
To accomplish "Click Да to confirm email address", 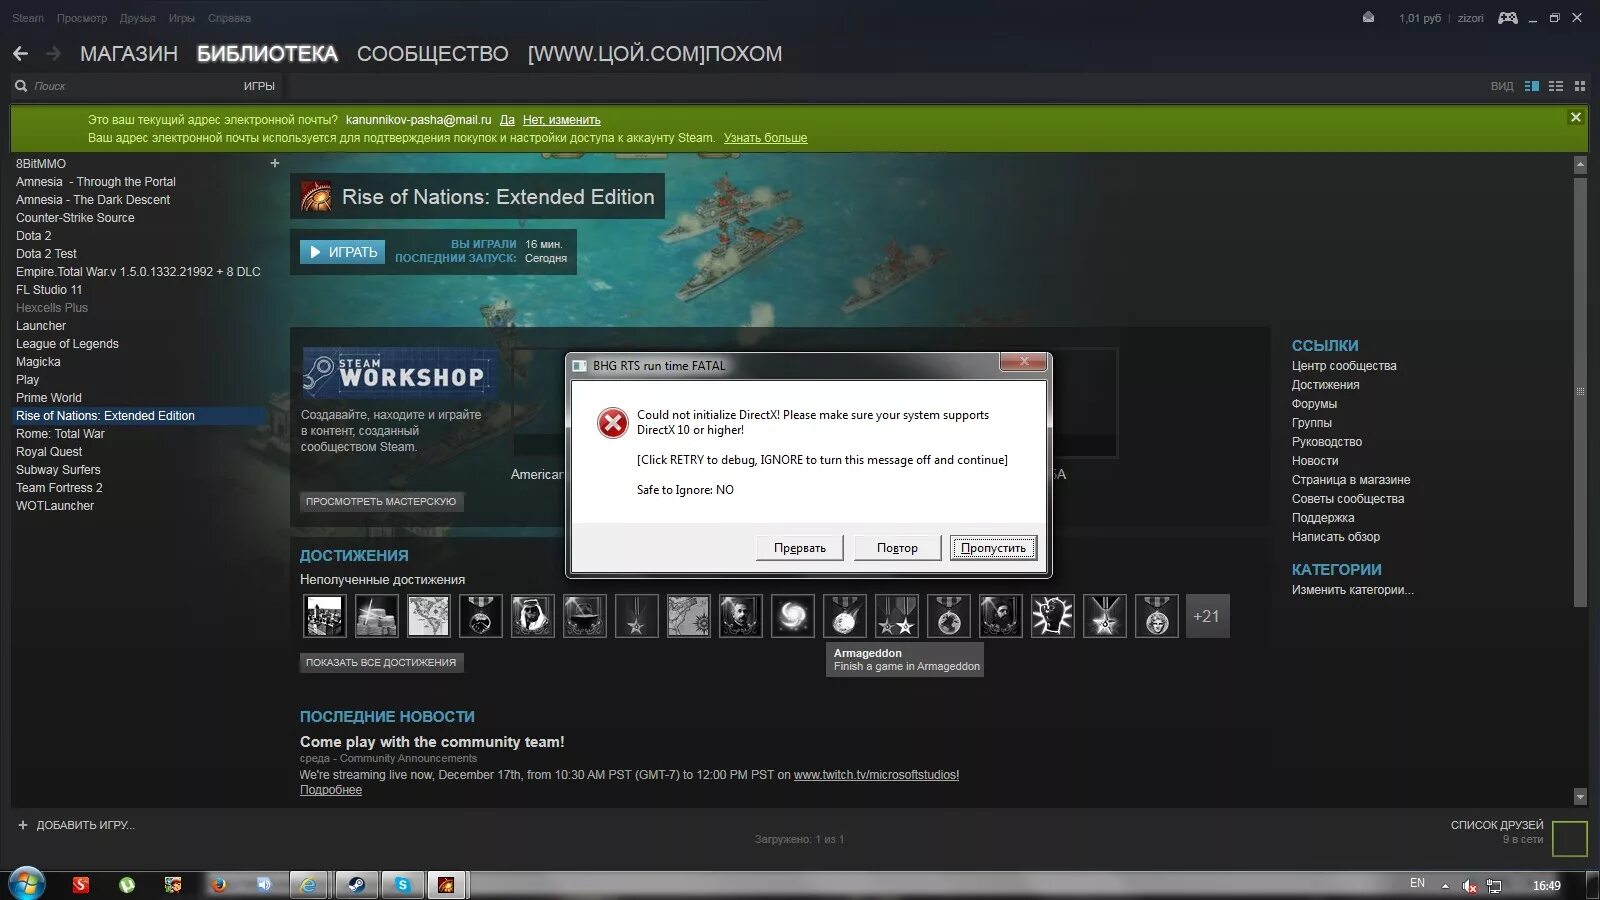I will point(507,120).
